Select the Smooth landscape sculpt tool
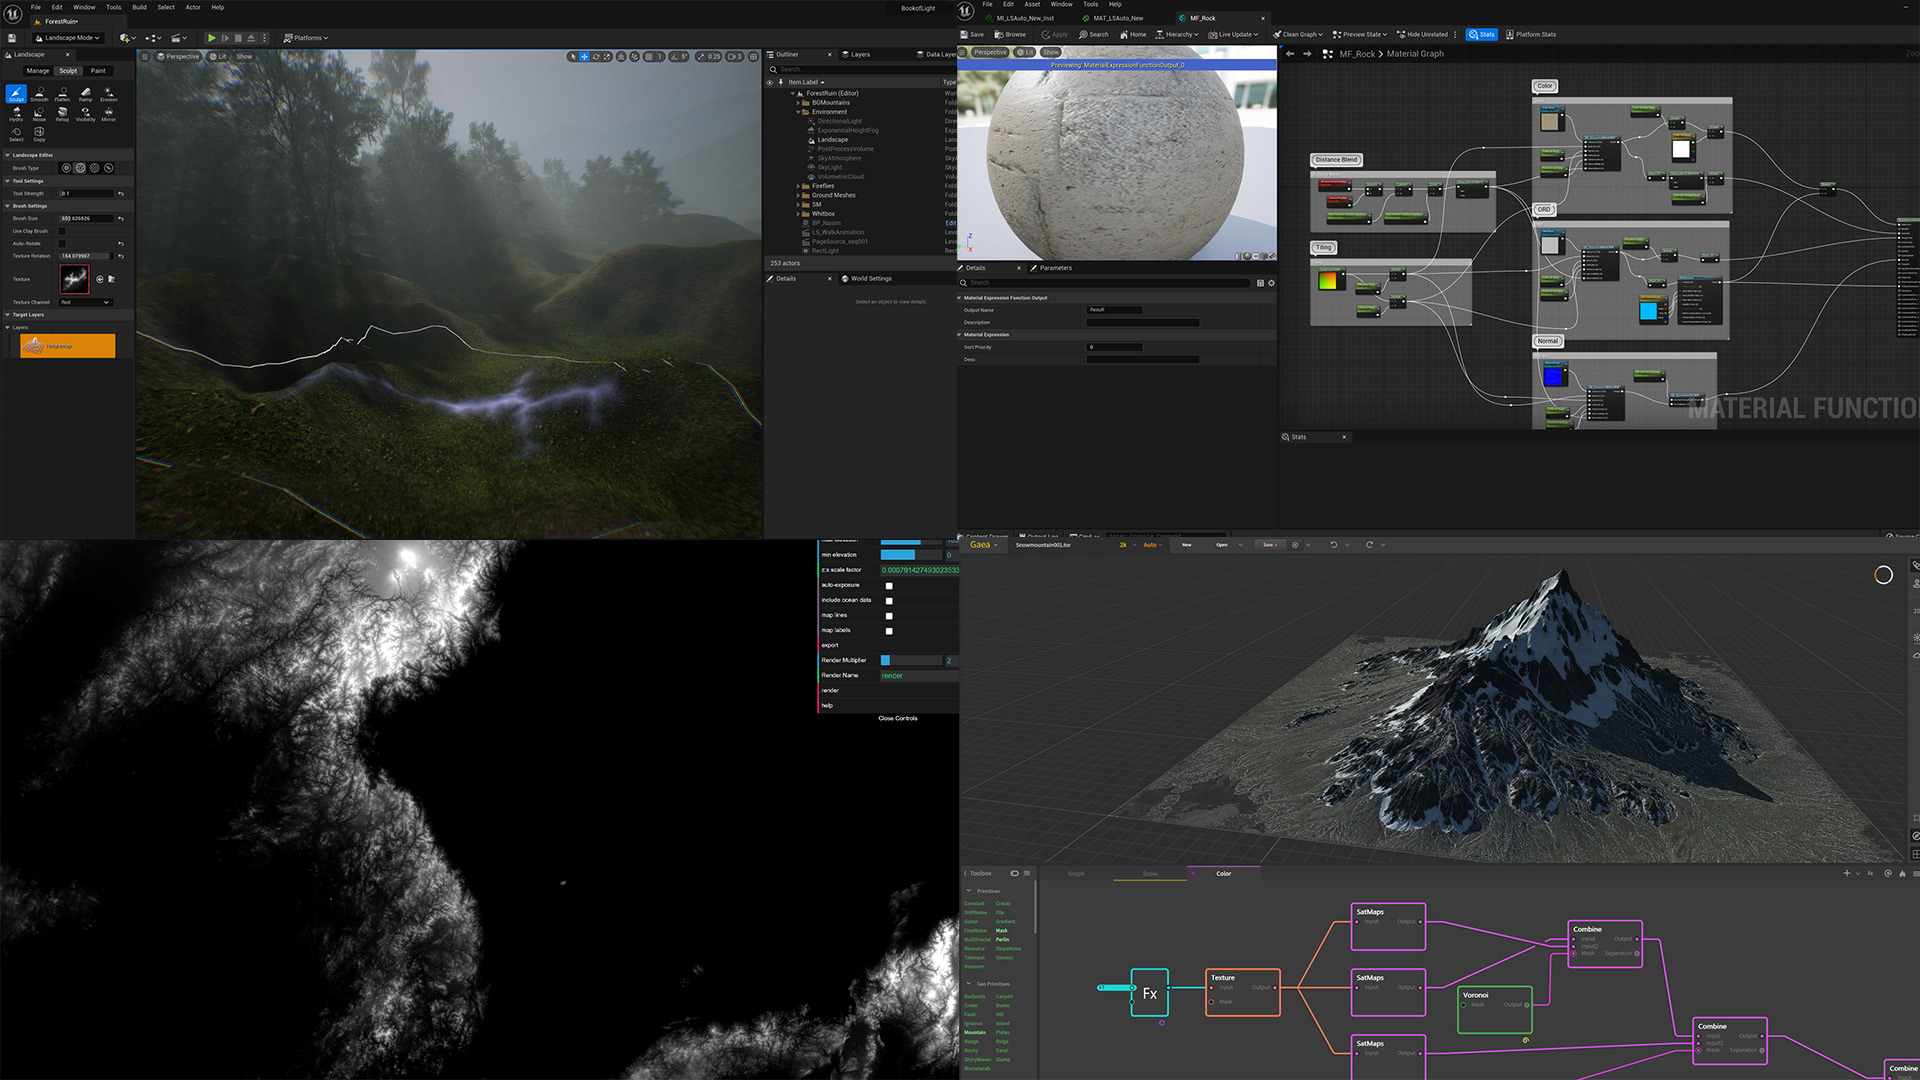Screen dimensions: 1920x1080 pos(39,93)
